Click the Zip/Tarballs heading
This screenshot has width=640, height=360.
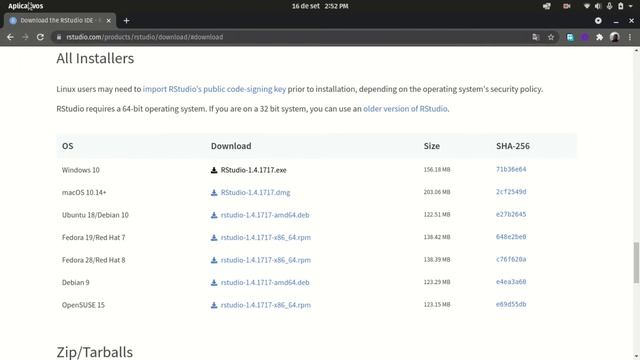[95, 352]
